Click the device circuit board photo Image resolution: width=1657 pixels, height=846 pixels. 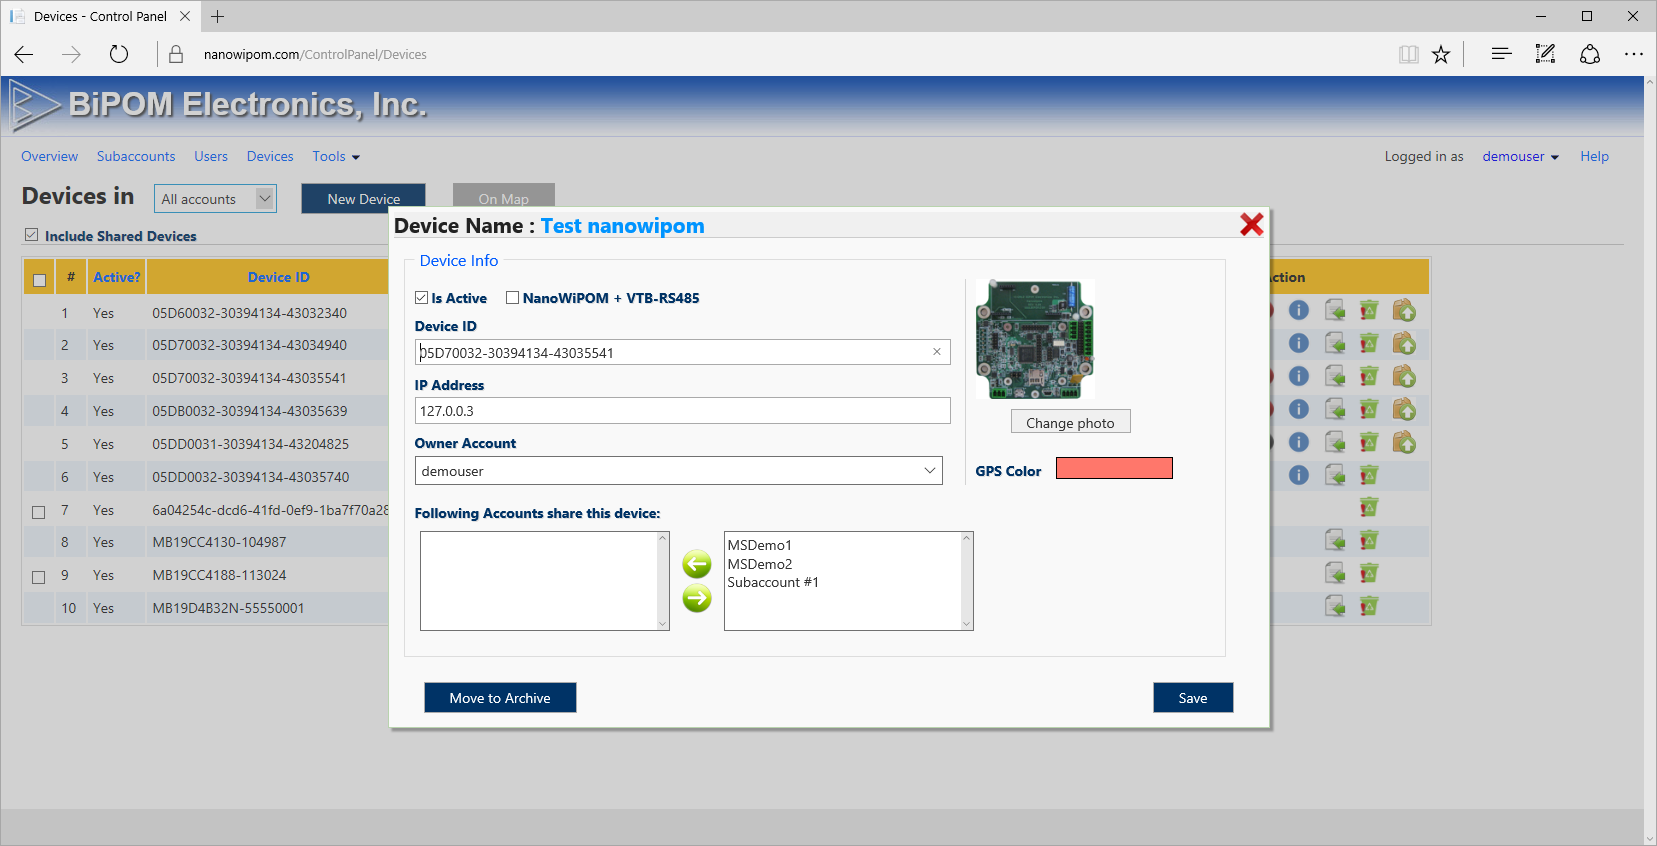point(1035,339)
